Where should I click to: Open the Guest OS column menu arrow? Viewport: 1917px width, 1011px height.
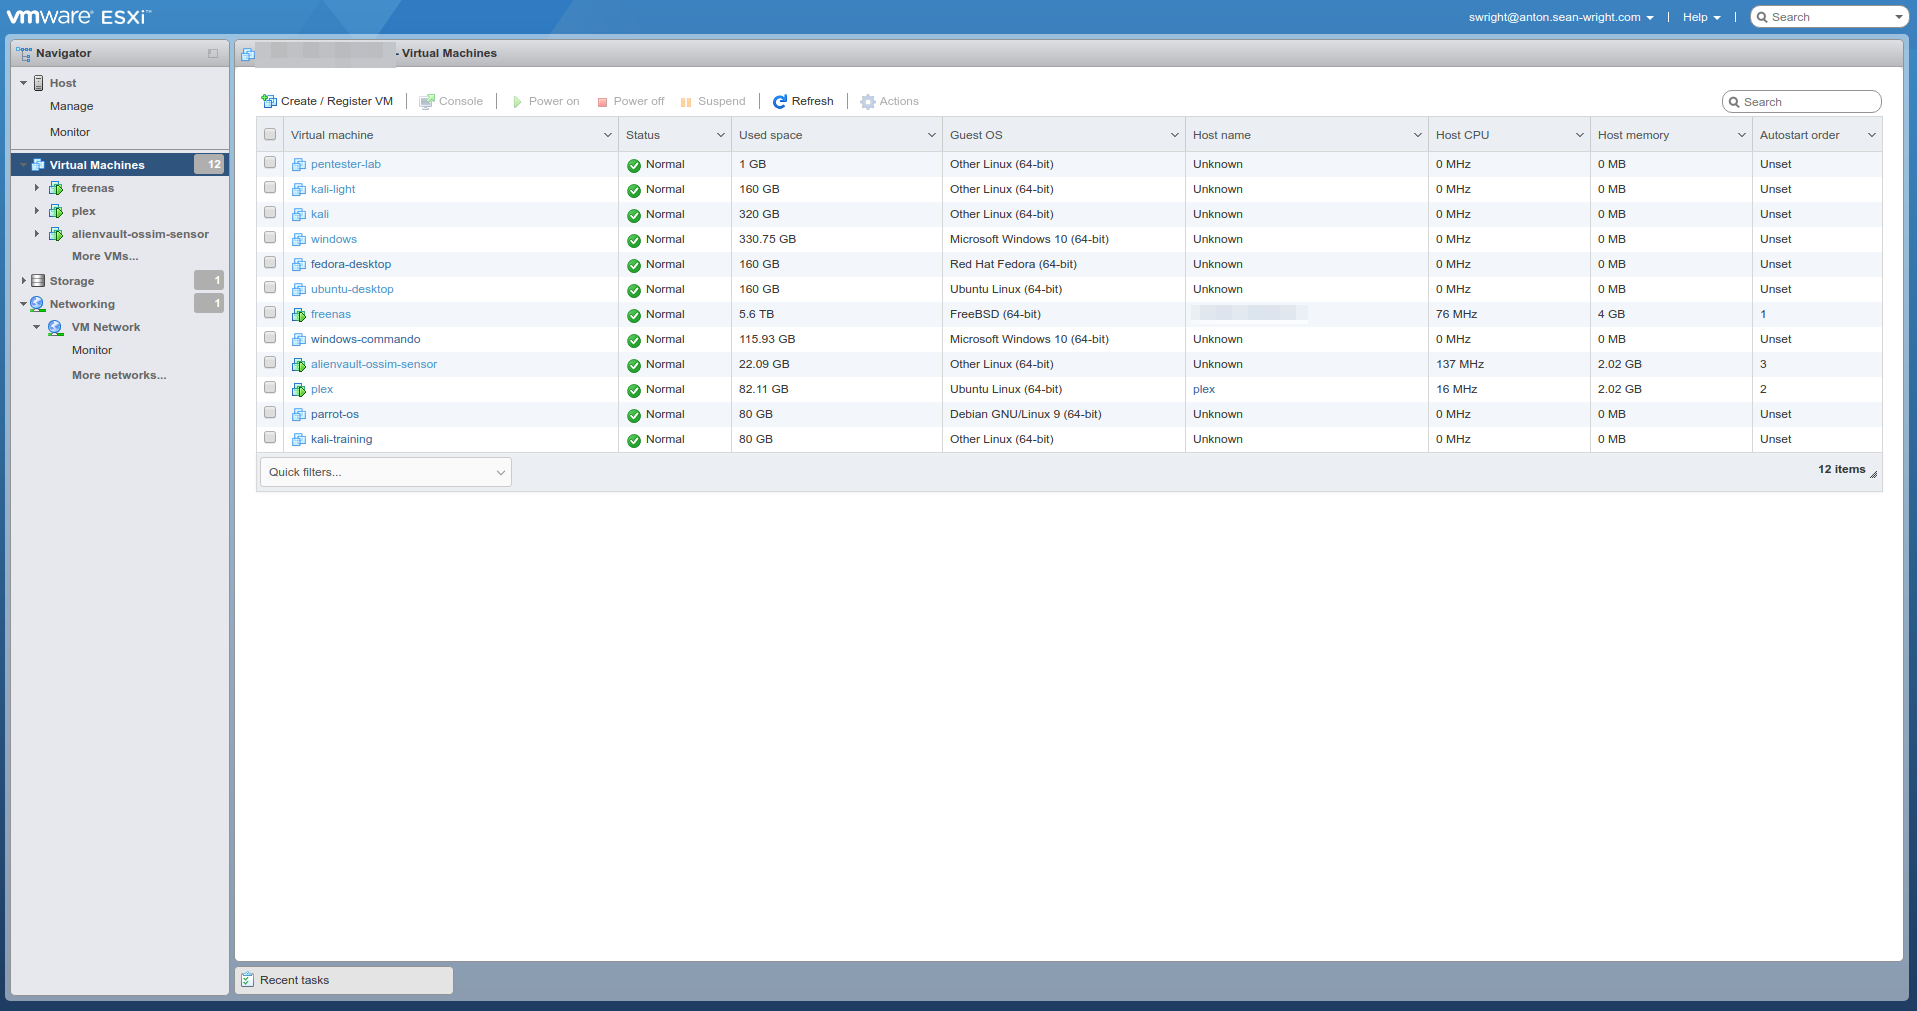pos(1174,135)
